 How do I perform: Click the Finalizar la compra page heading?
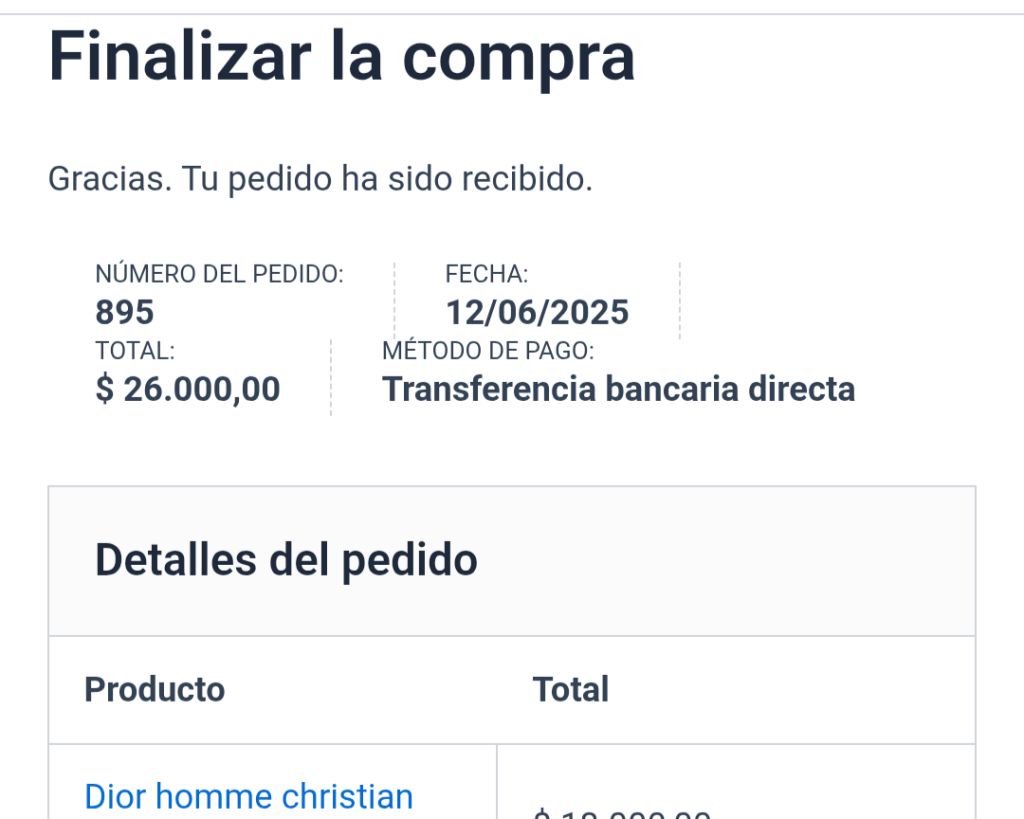point(341,57)
